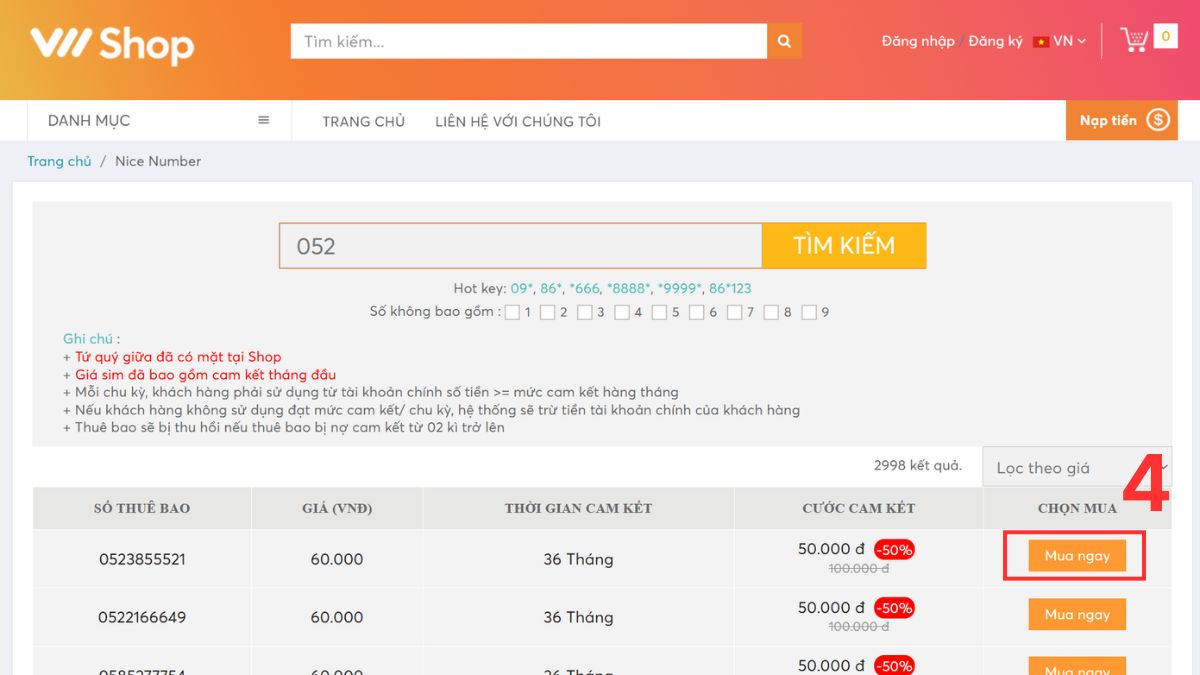The width and height of the screenshot is (1200, 675).
Task: Check the '9' exclusion checkbox
Action: [x=810, y=312]
